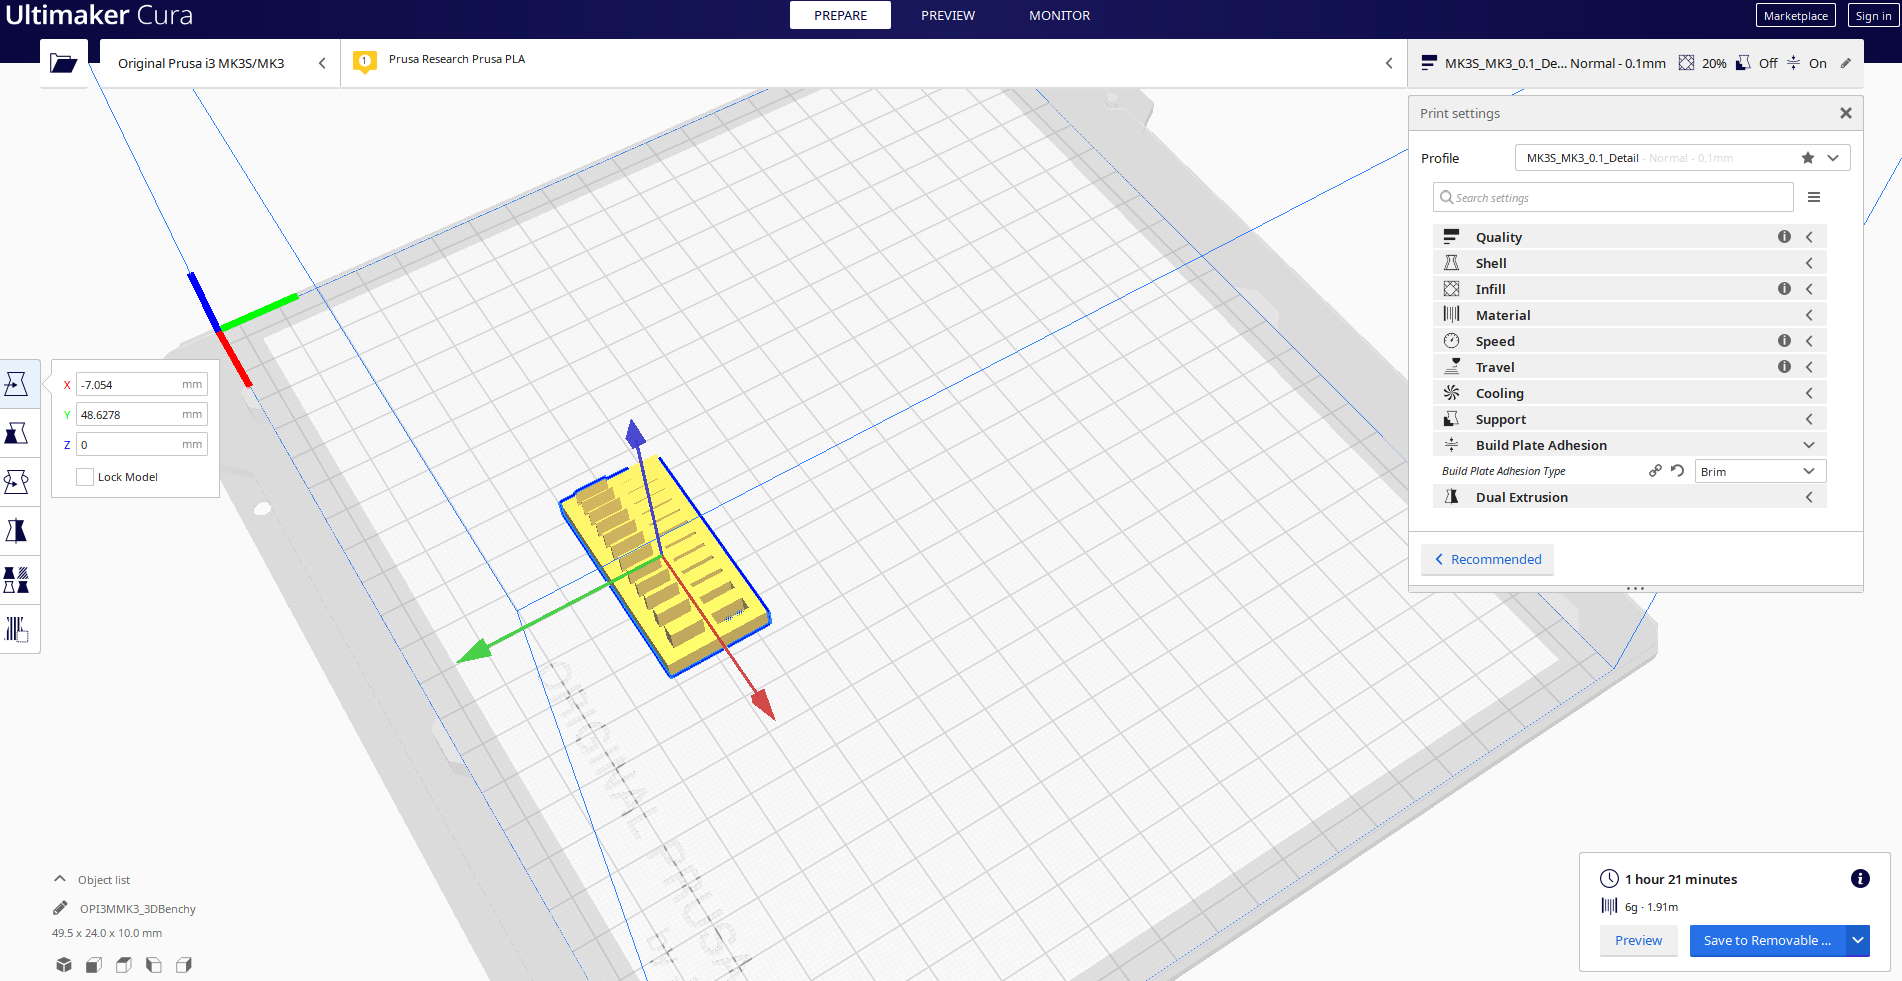Click Speed info icon
This screenshot has height=981, width=1902.
click(x=1784, y=341)
